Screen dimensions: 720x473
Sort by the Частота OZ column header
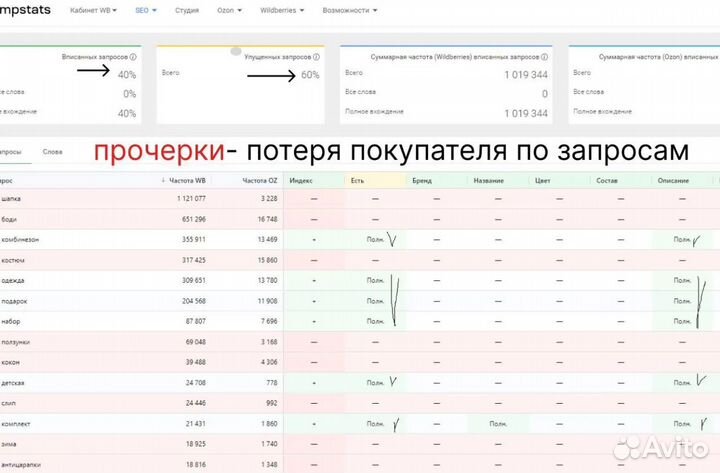click(260, 180)
